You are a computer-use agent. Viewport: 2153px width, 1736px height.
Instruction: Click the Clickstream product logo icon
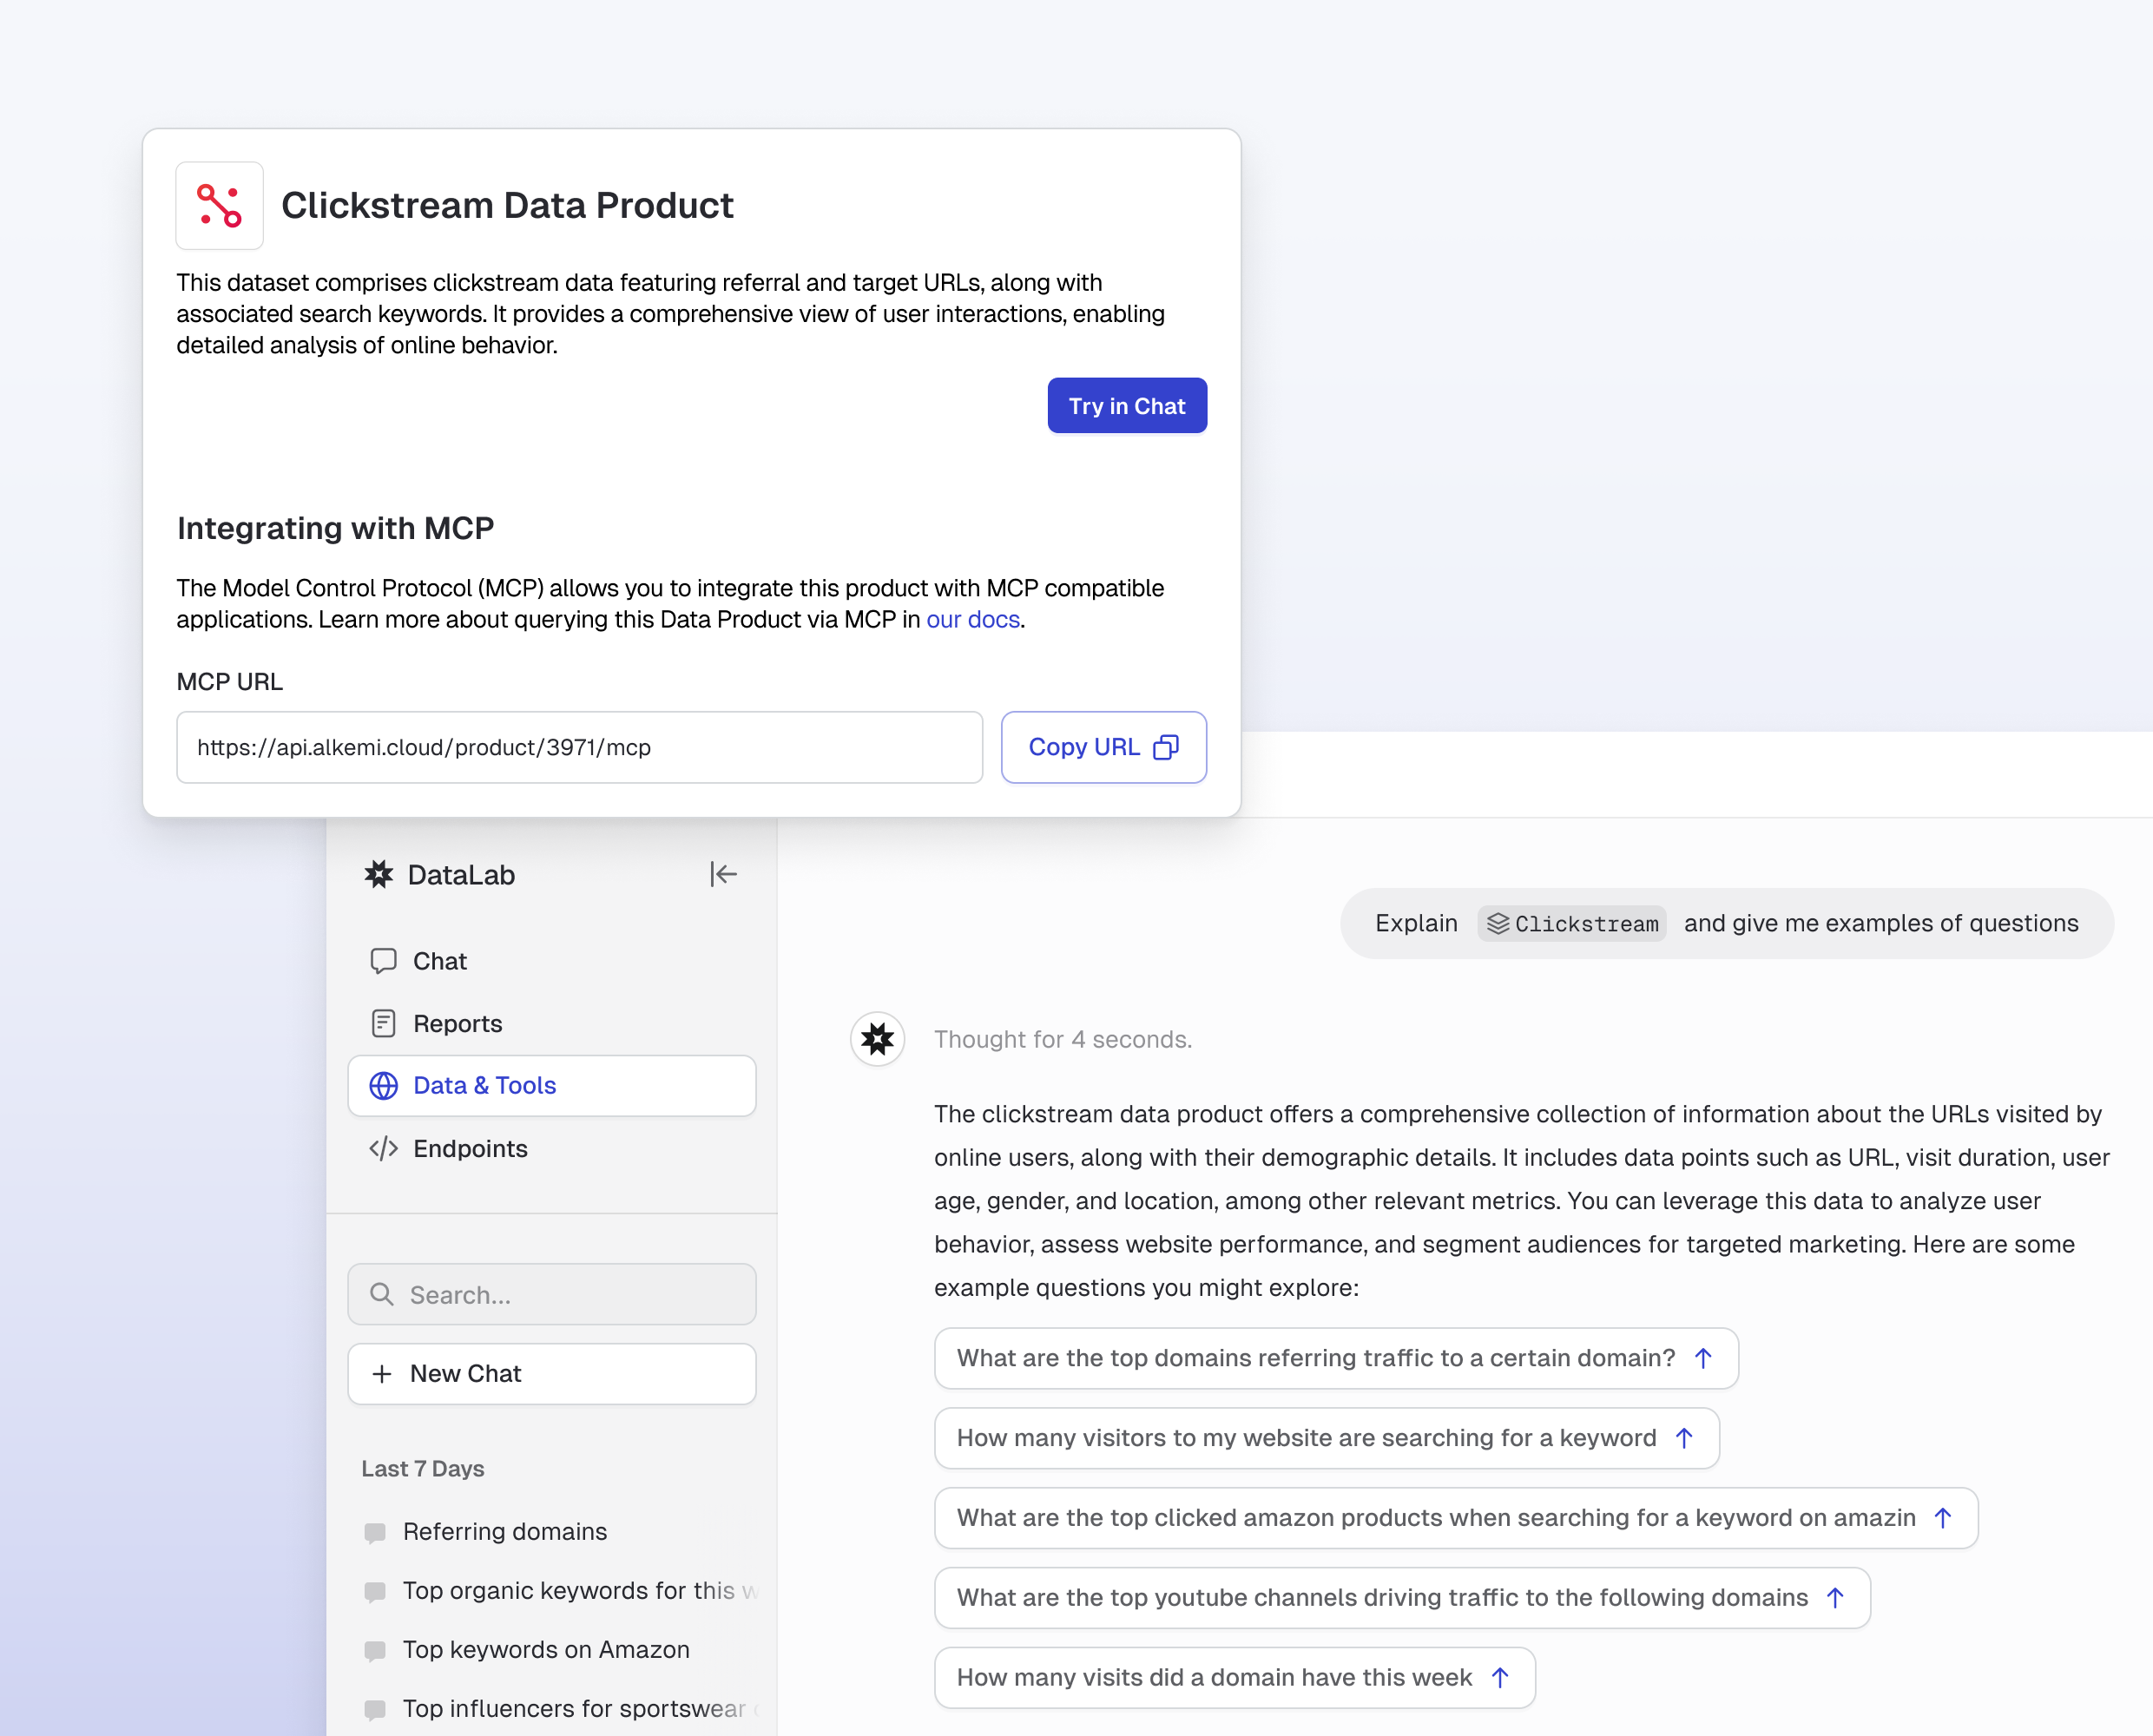tap(219, 205)
